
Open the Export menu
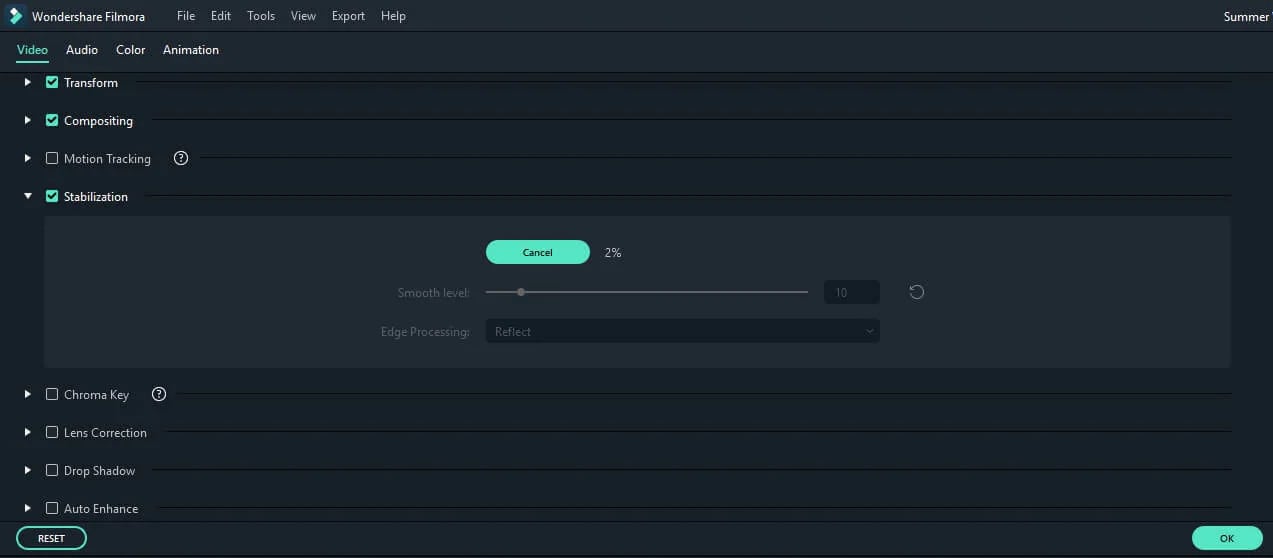pyautogui.click(x=348, y=16)
